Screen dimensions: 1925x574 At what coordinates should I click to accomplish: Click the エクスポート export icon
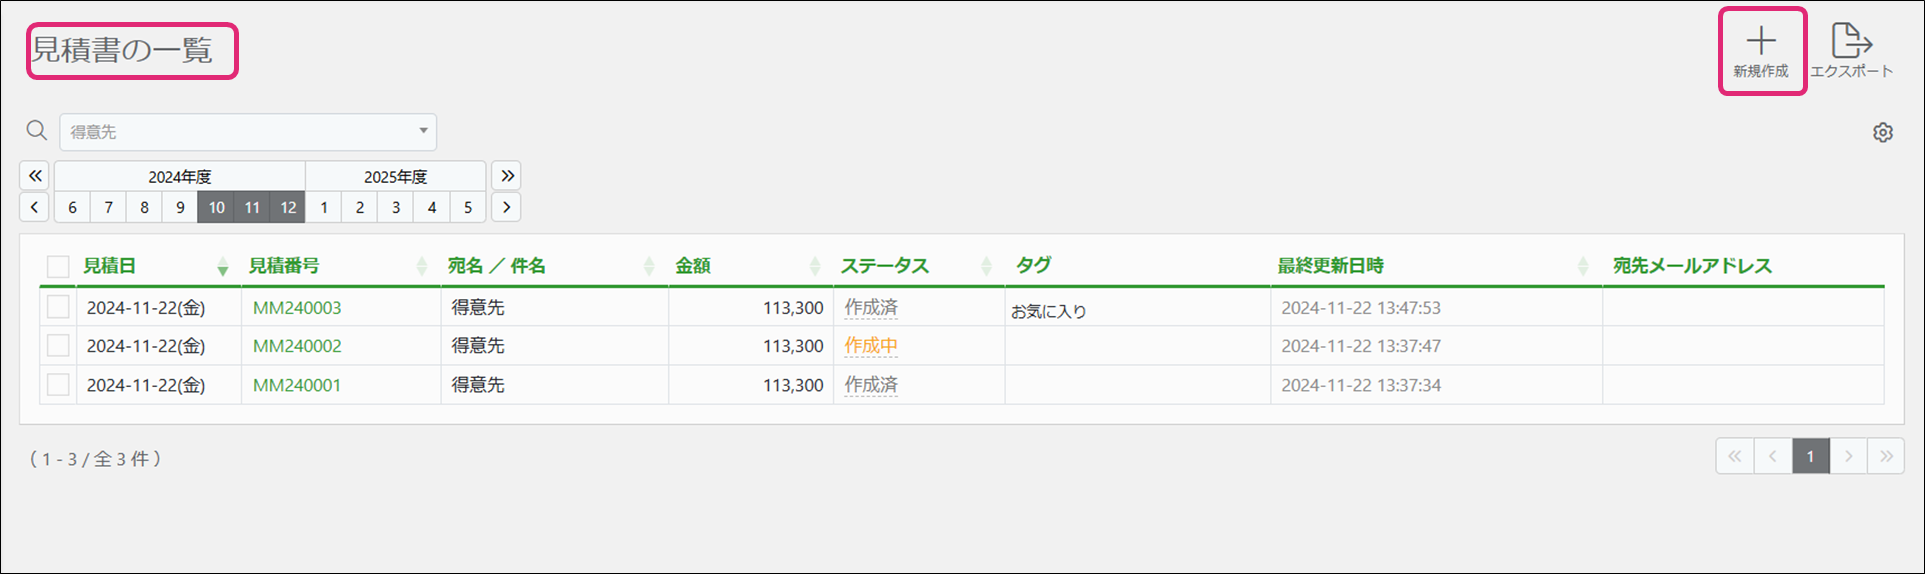click(x=1851, y=41)
